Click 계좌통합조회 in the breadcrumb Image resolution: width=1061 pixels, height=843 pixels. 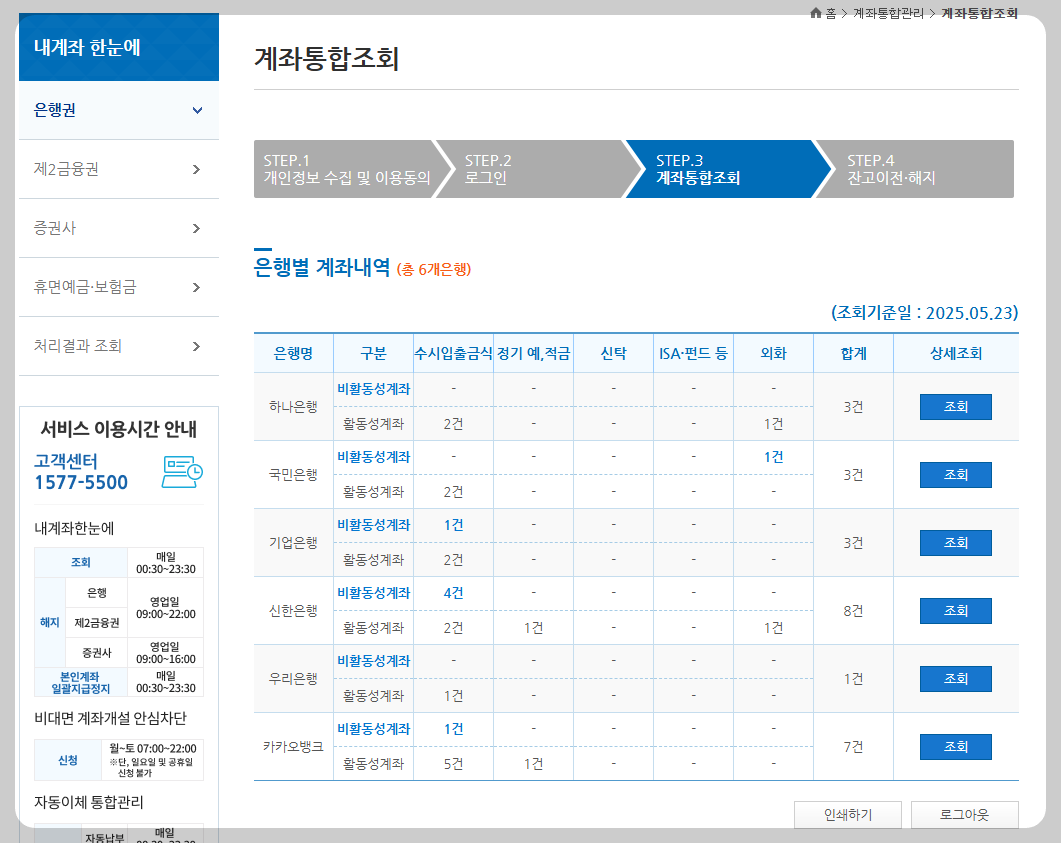[x=979, y=13]
